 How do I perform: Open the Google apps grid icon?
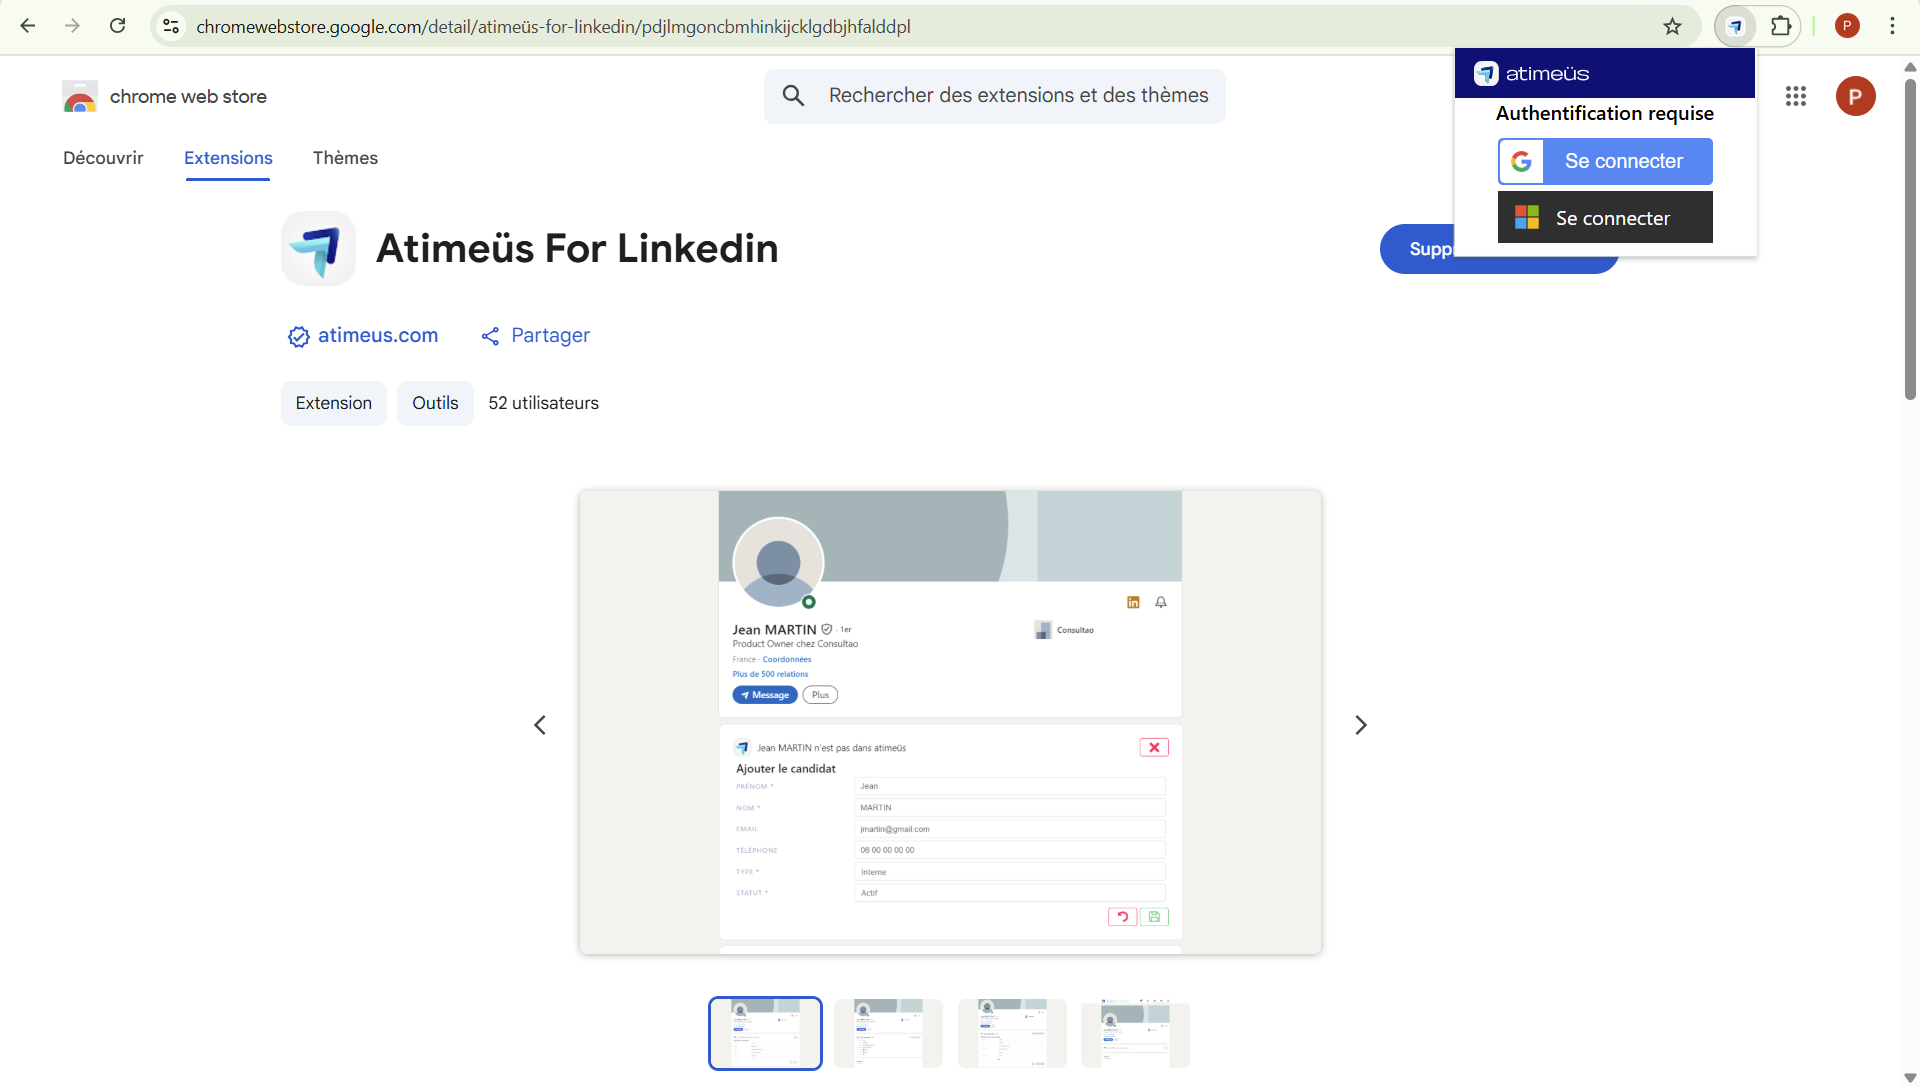pyautogui.click(x=1795, y=96)
